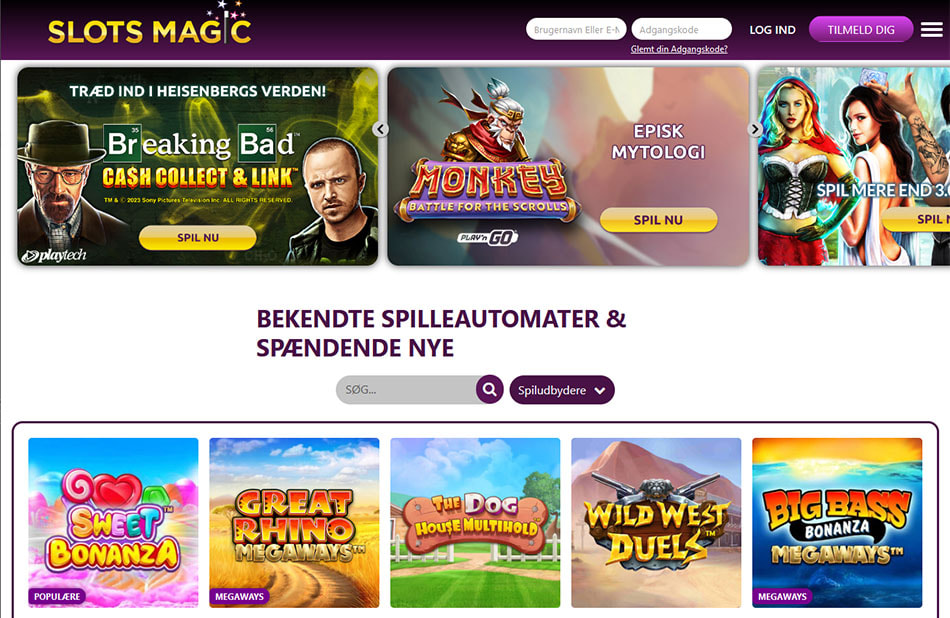
Task: Select The Dog House Multihold game
Action: 475,522
